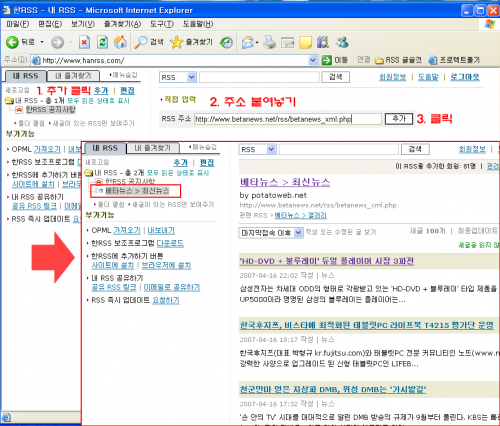
Task: Select the 베타뉴스 > 최신뉴스 feed in the list
Action: 137,191
